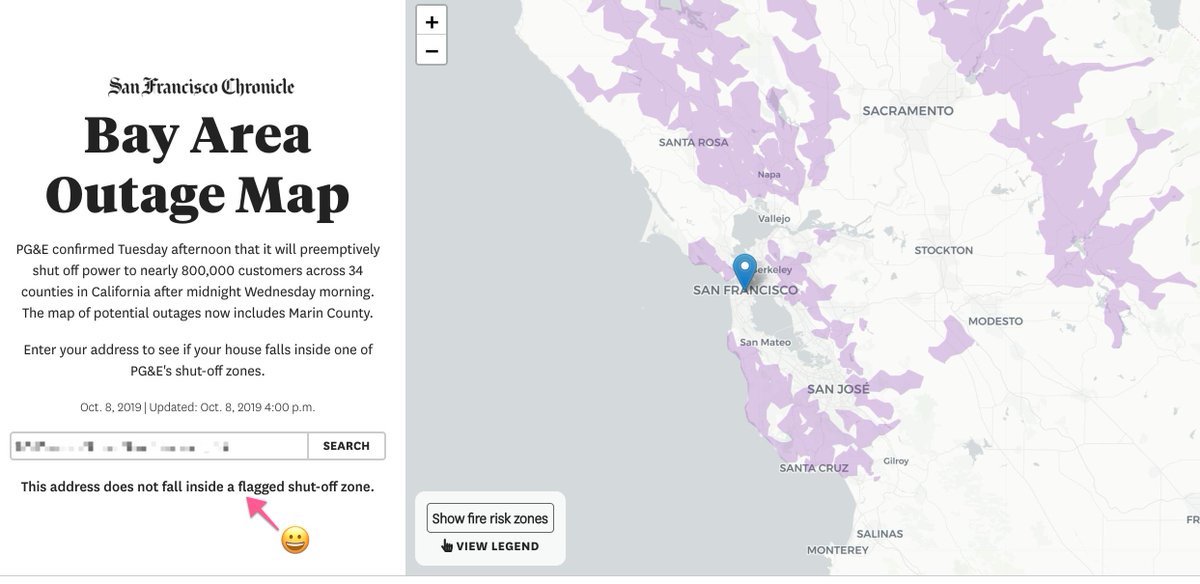Toggle Show fire risk zones
This screenshot has height=584, width=1200.
coord(490,518)
